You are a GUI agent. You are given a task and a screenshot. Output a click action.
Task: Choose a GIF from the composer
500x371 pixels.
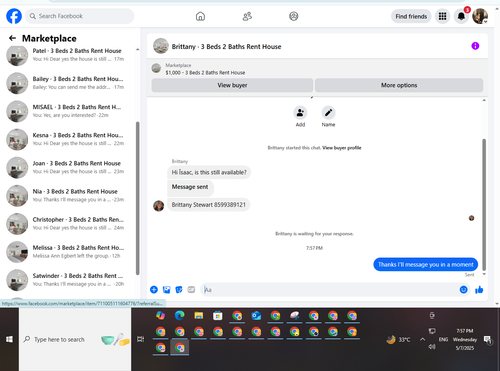[x=191, y=289]
